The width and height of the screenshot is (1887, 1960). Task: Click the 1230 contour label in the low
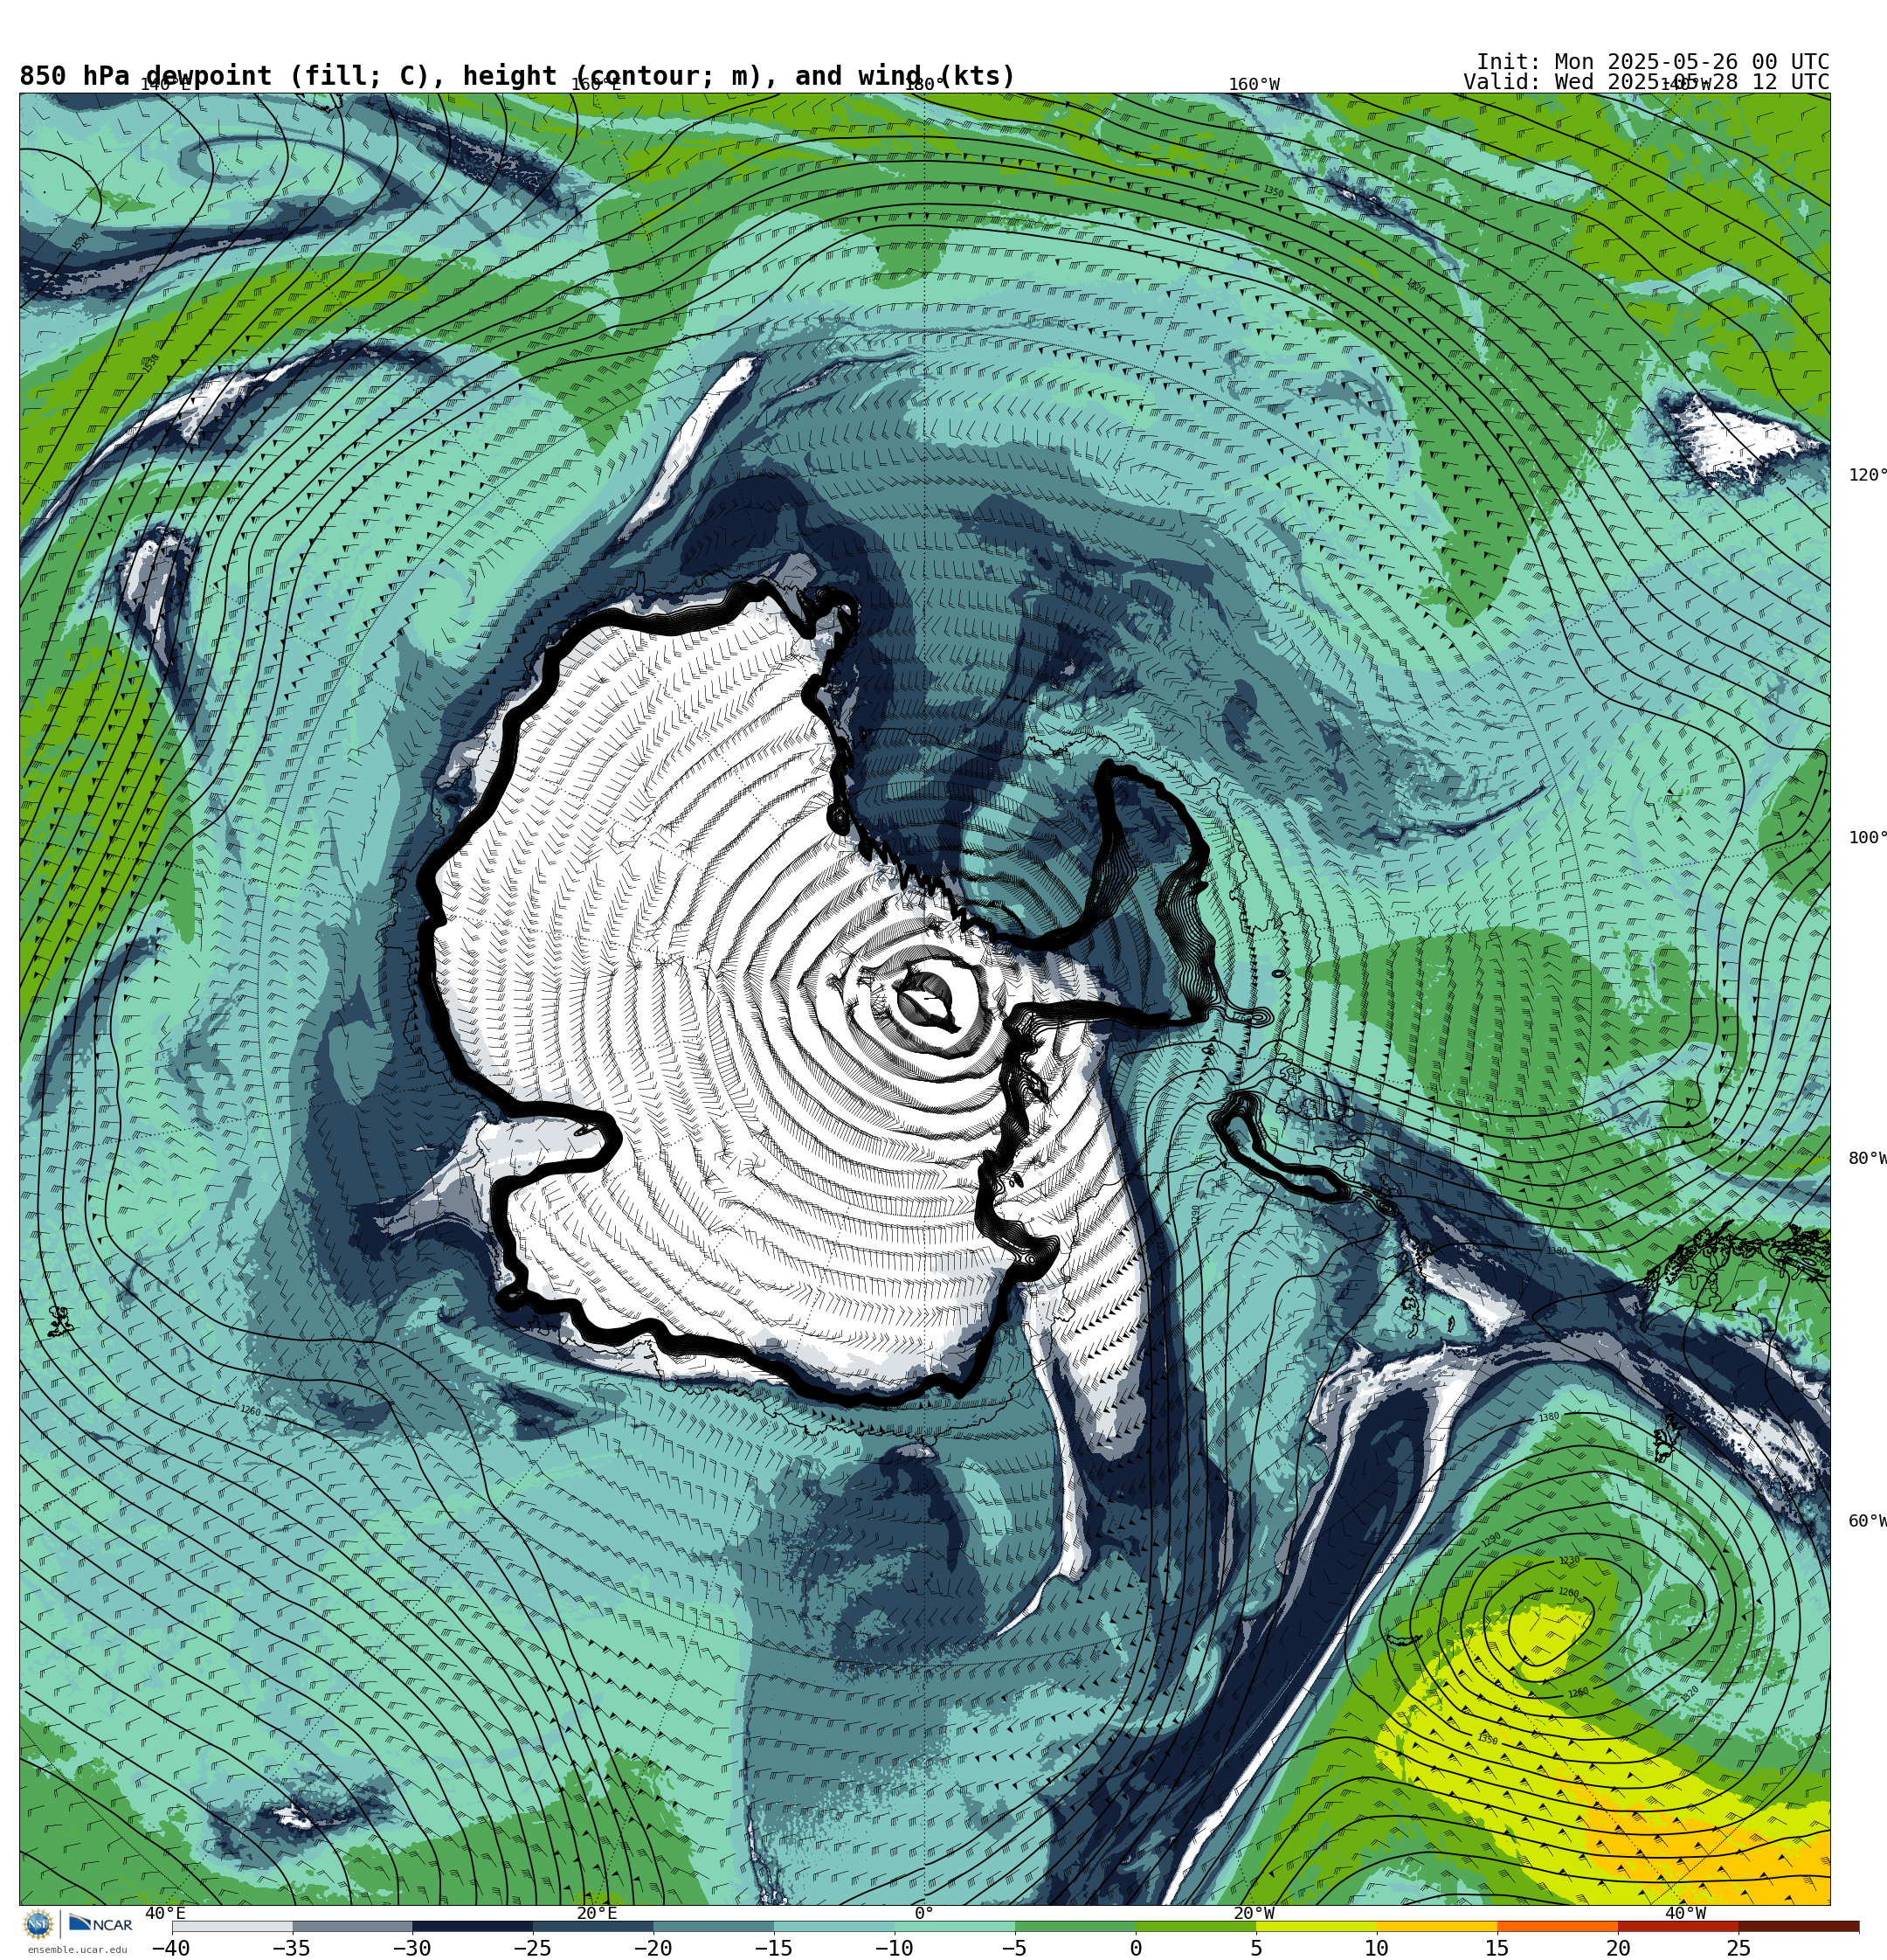[1569, 1561]
